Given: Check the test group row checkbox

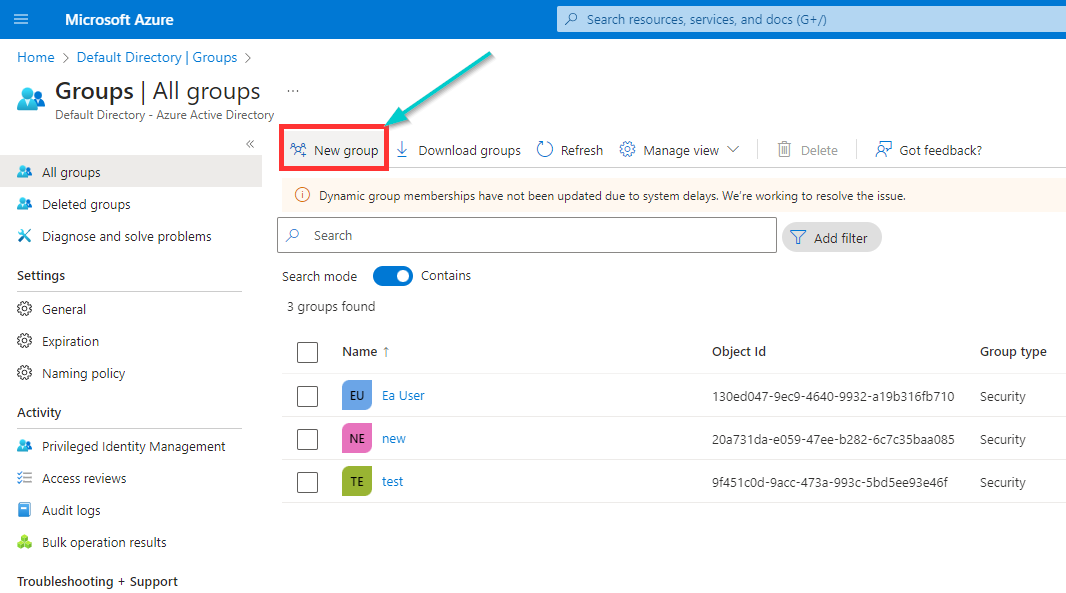Looking at the screenshot, I should click(x=307, y=482).
